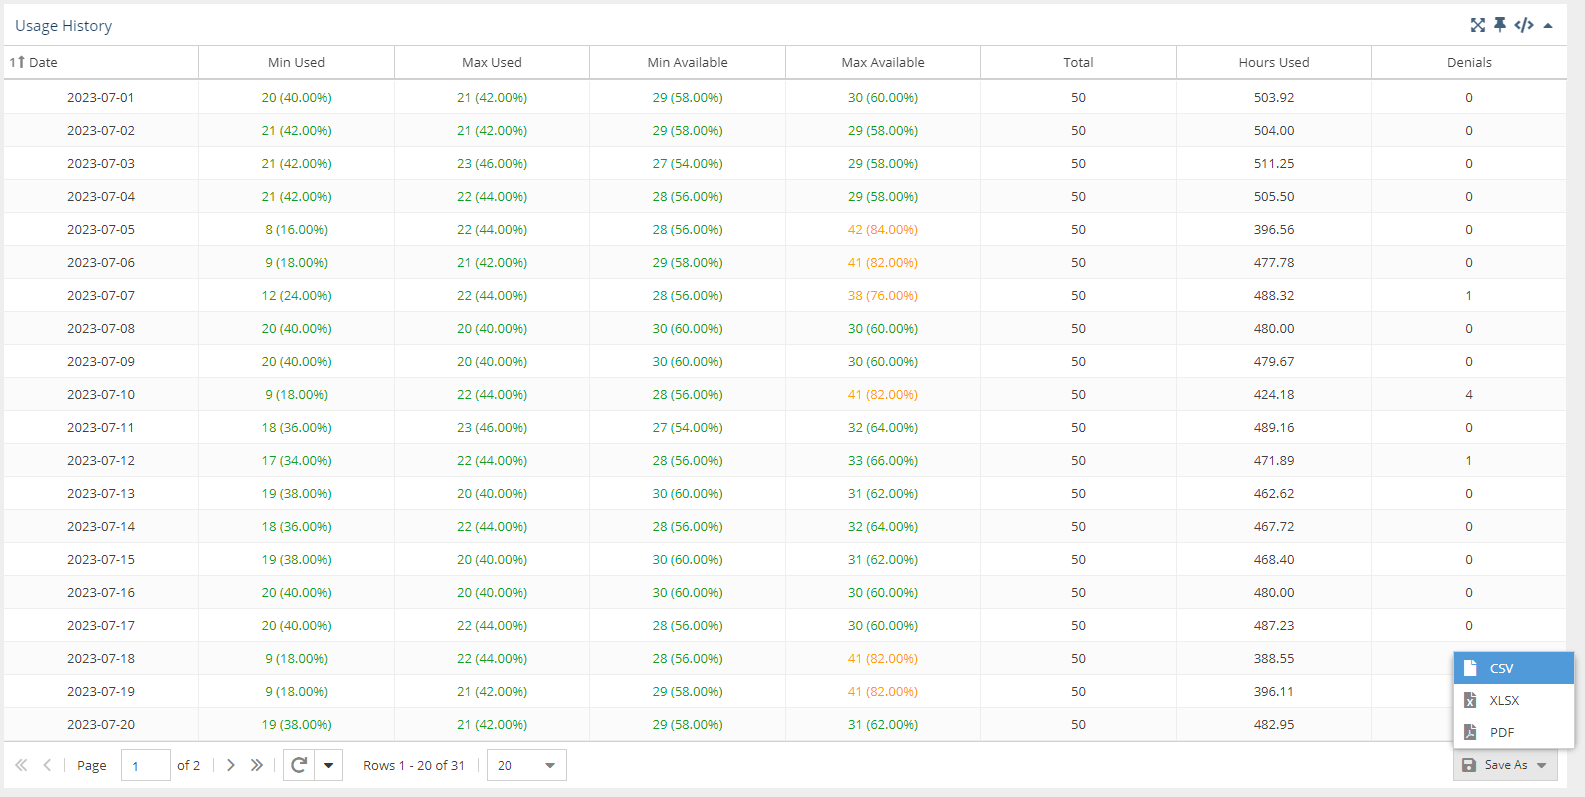1585x797 pixels.
Task: Select the 2023-07-01 date cell
Action: tap(101, 97)
